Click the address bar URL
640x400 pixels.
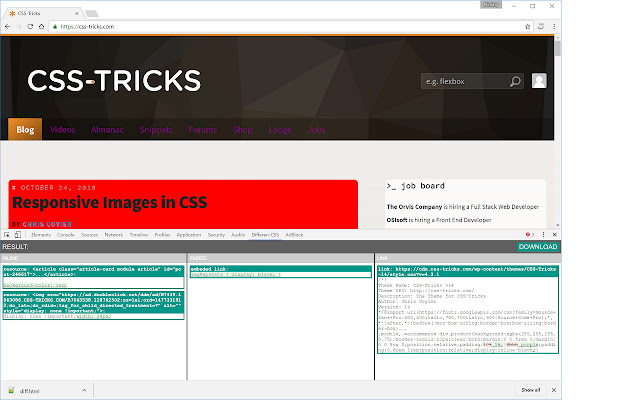pyautogui.click(x=87, y=27)
